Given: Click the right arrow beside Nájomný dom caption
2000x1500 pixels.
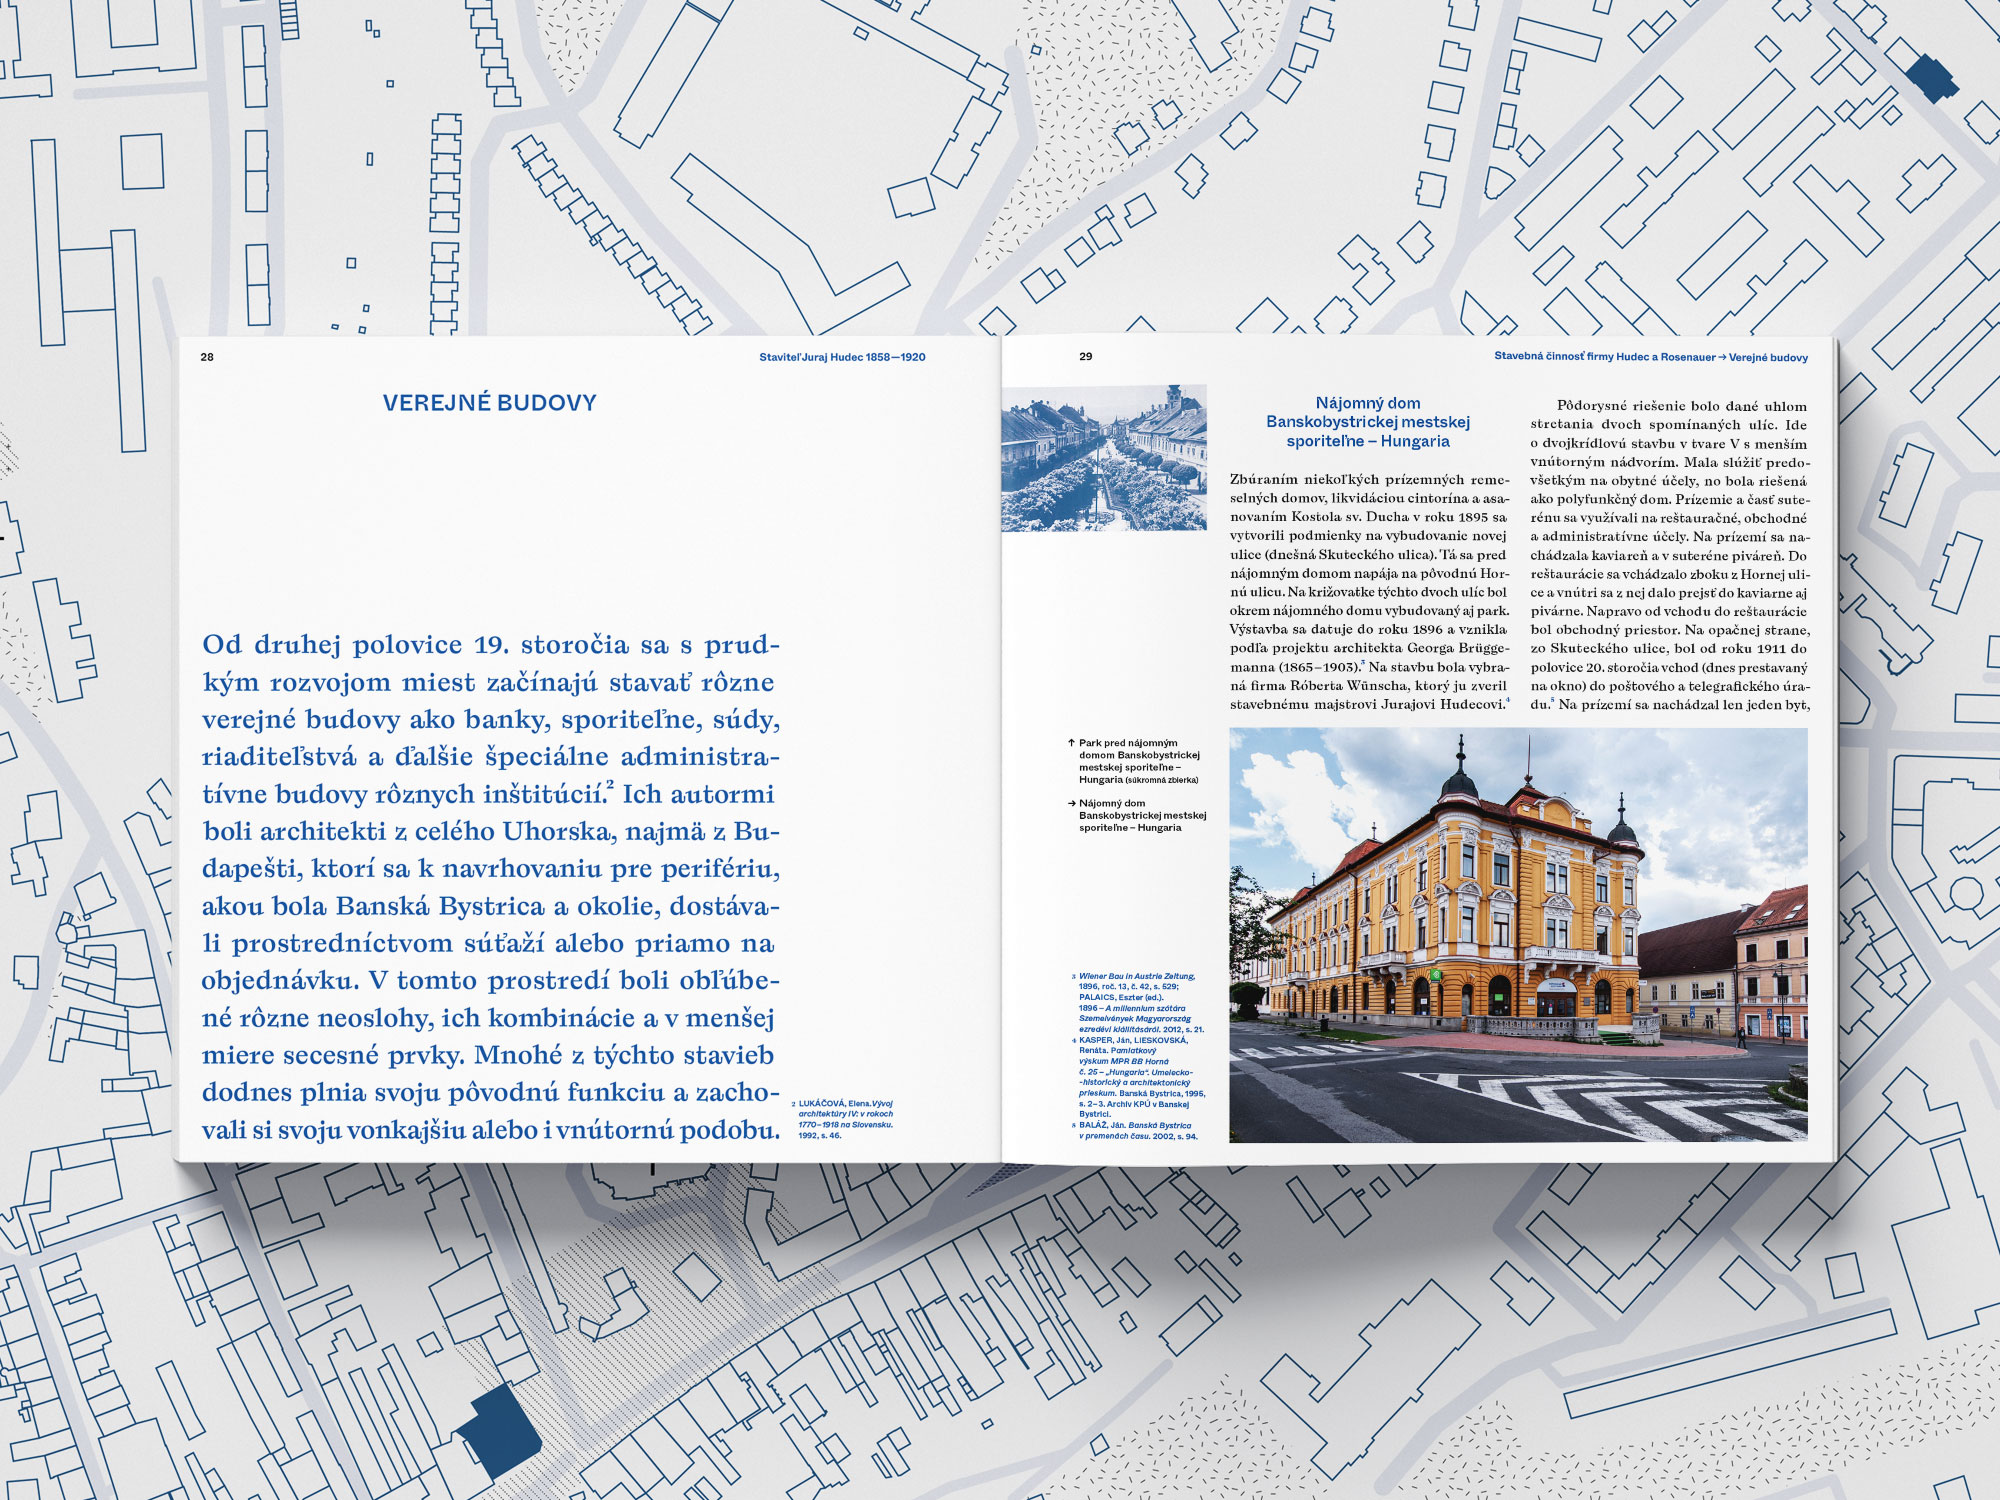Looking at the screenshot, I should click(x=1071, y=803).
